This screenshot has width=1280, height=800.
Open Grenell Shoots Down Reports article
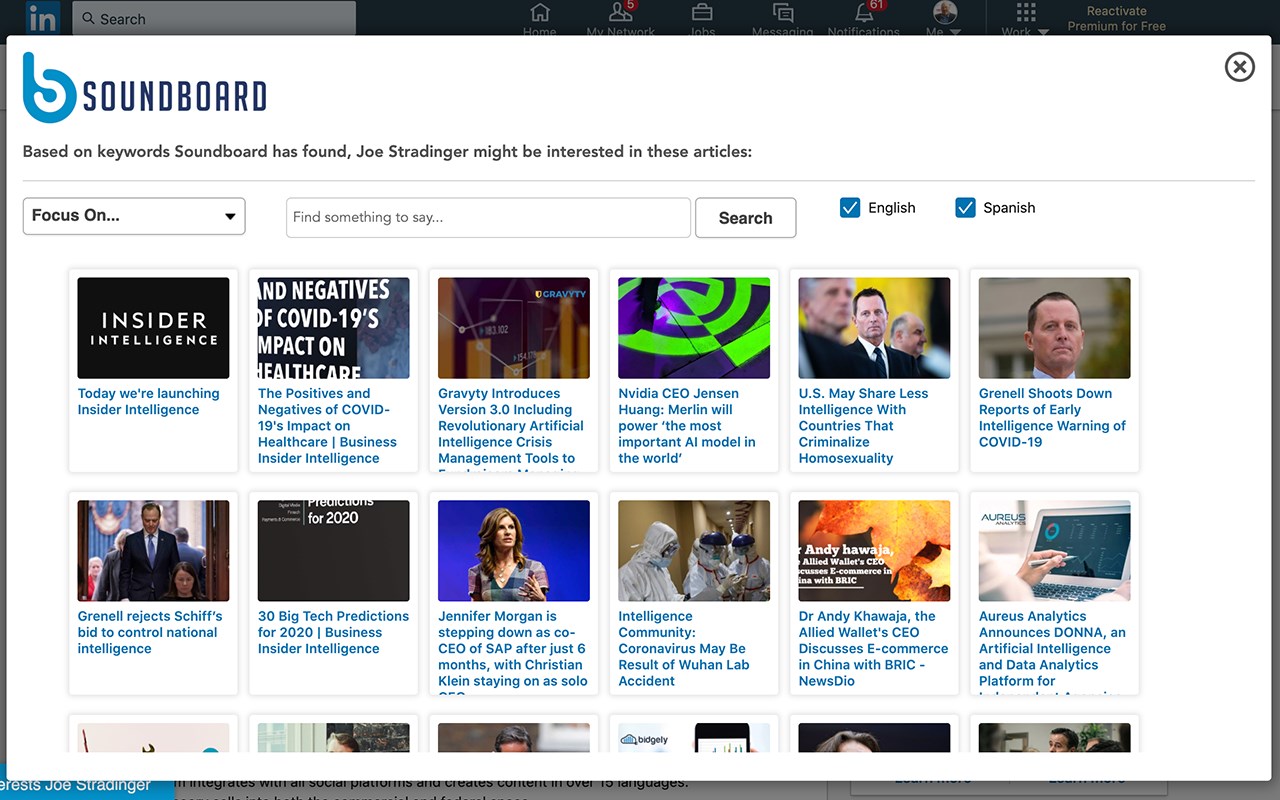click(1052, 418)
